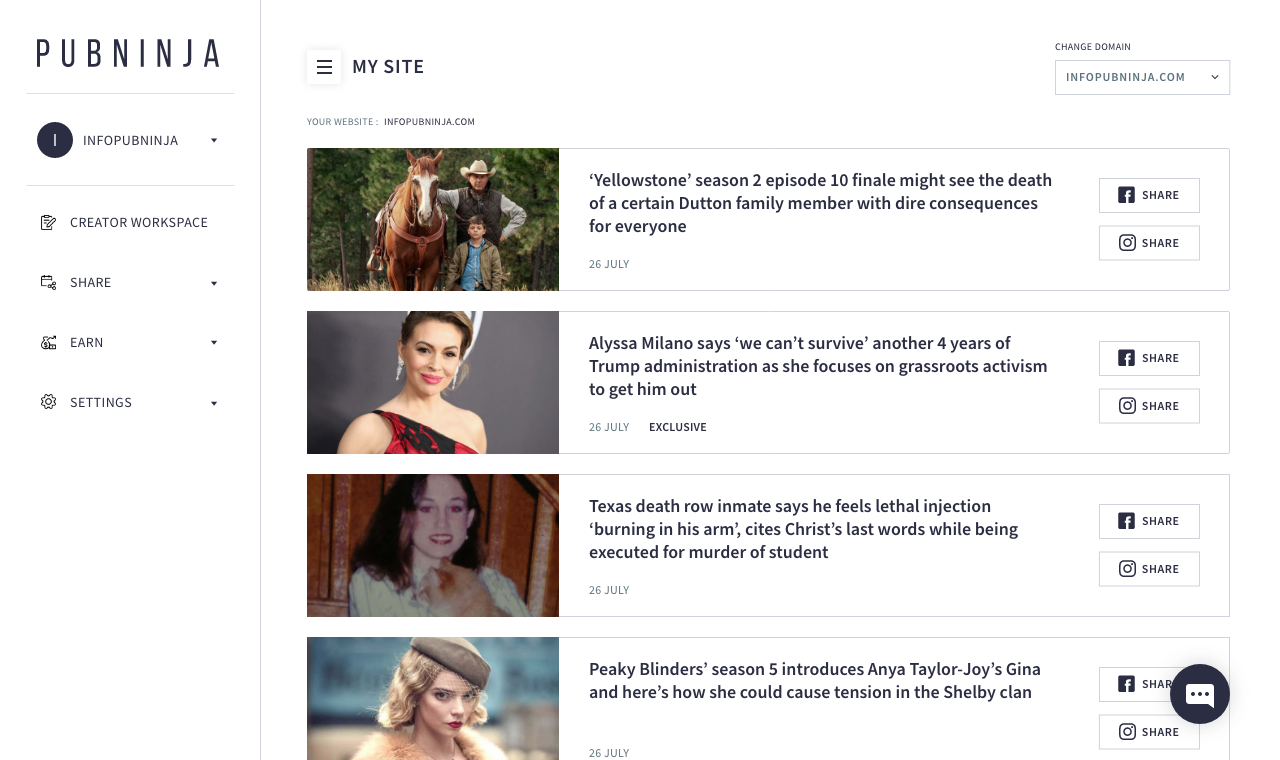Click the CHANGE DOMAIN label
Viewport: 1280px width, 760px height.
tap(1093, 47)
